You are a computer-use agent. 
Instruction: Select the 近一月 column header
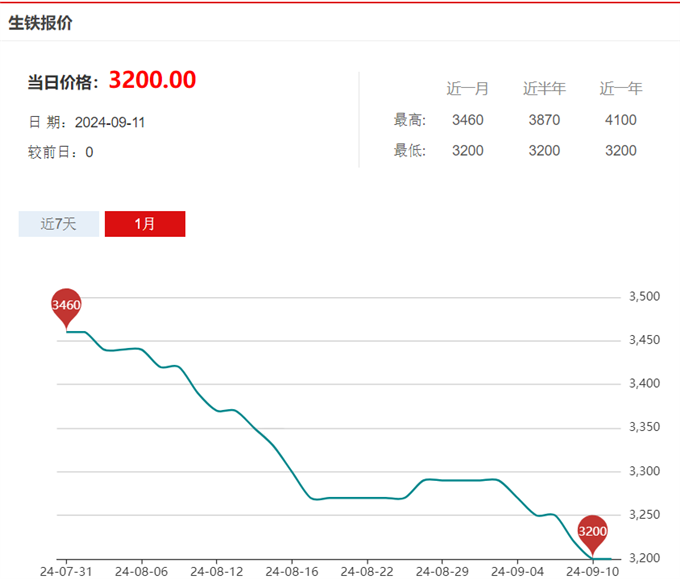click(467, 89)
